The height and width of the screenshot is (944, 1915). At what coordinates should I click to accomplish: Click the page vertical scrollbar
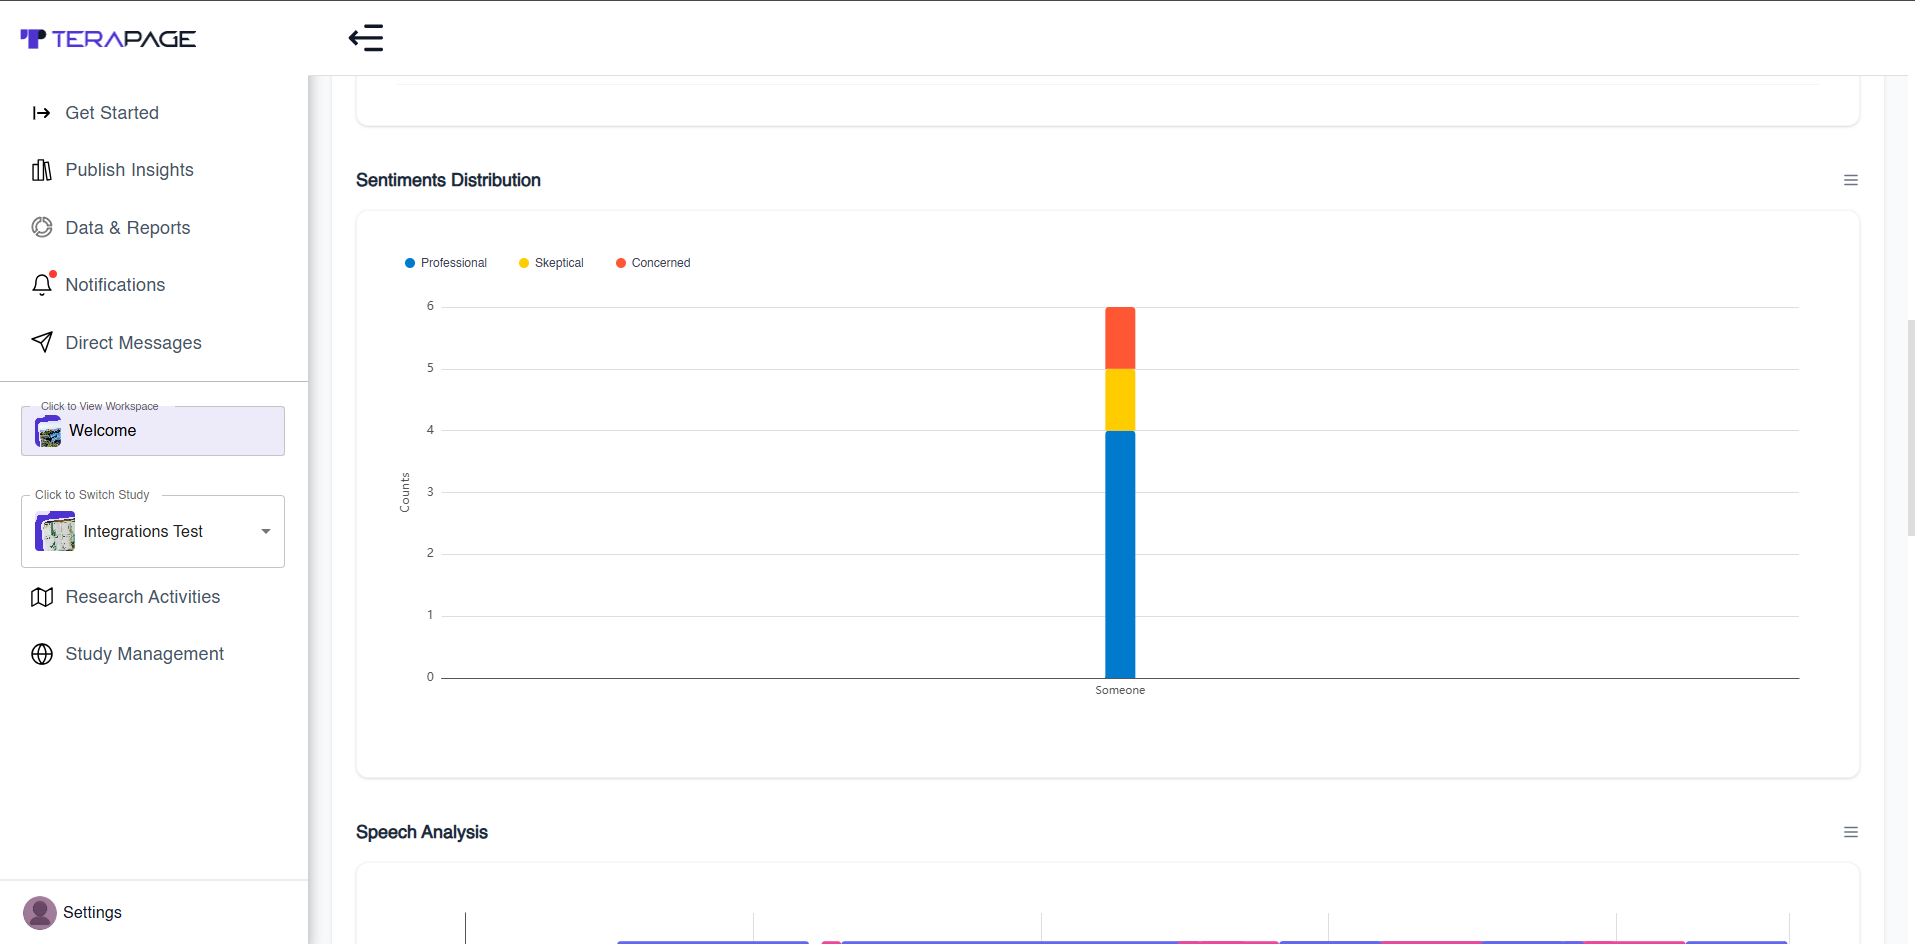[1911, 428]
